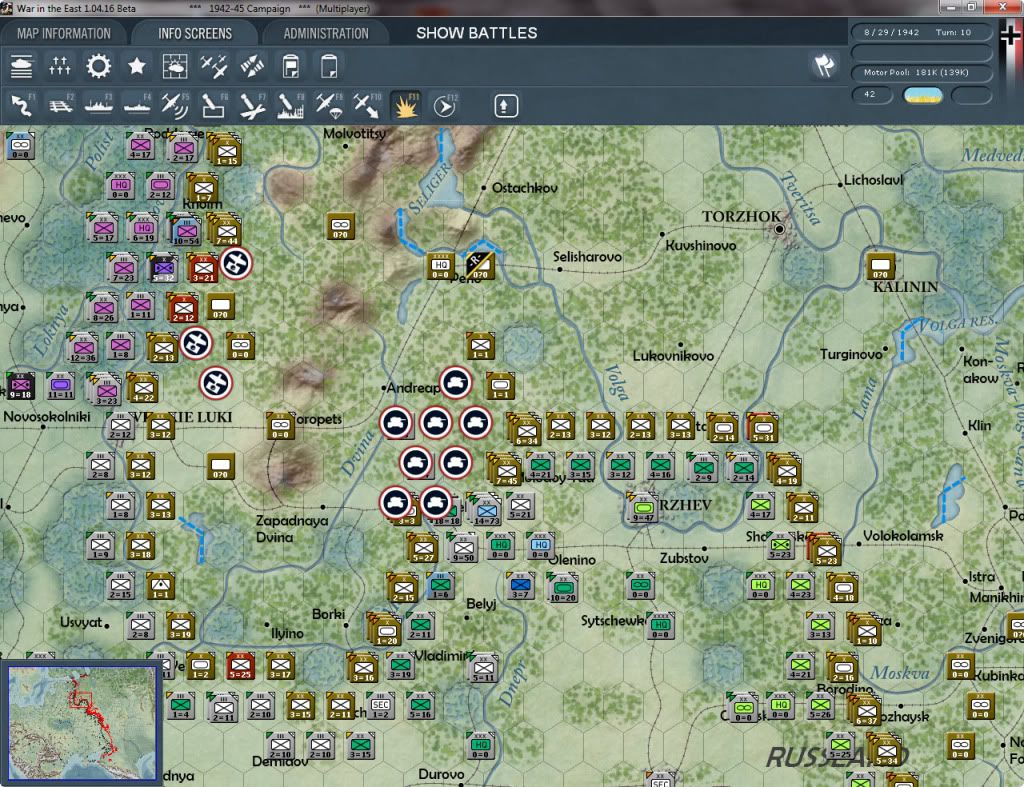Open the air doctrine crossed-planes icon

click(x=214, y=67)
